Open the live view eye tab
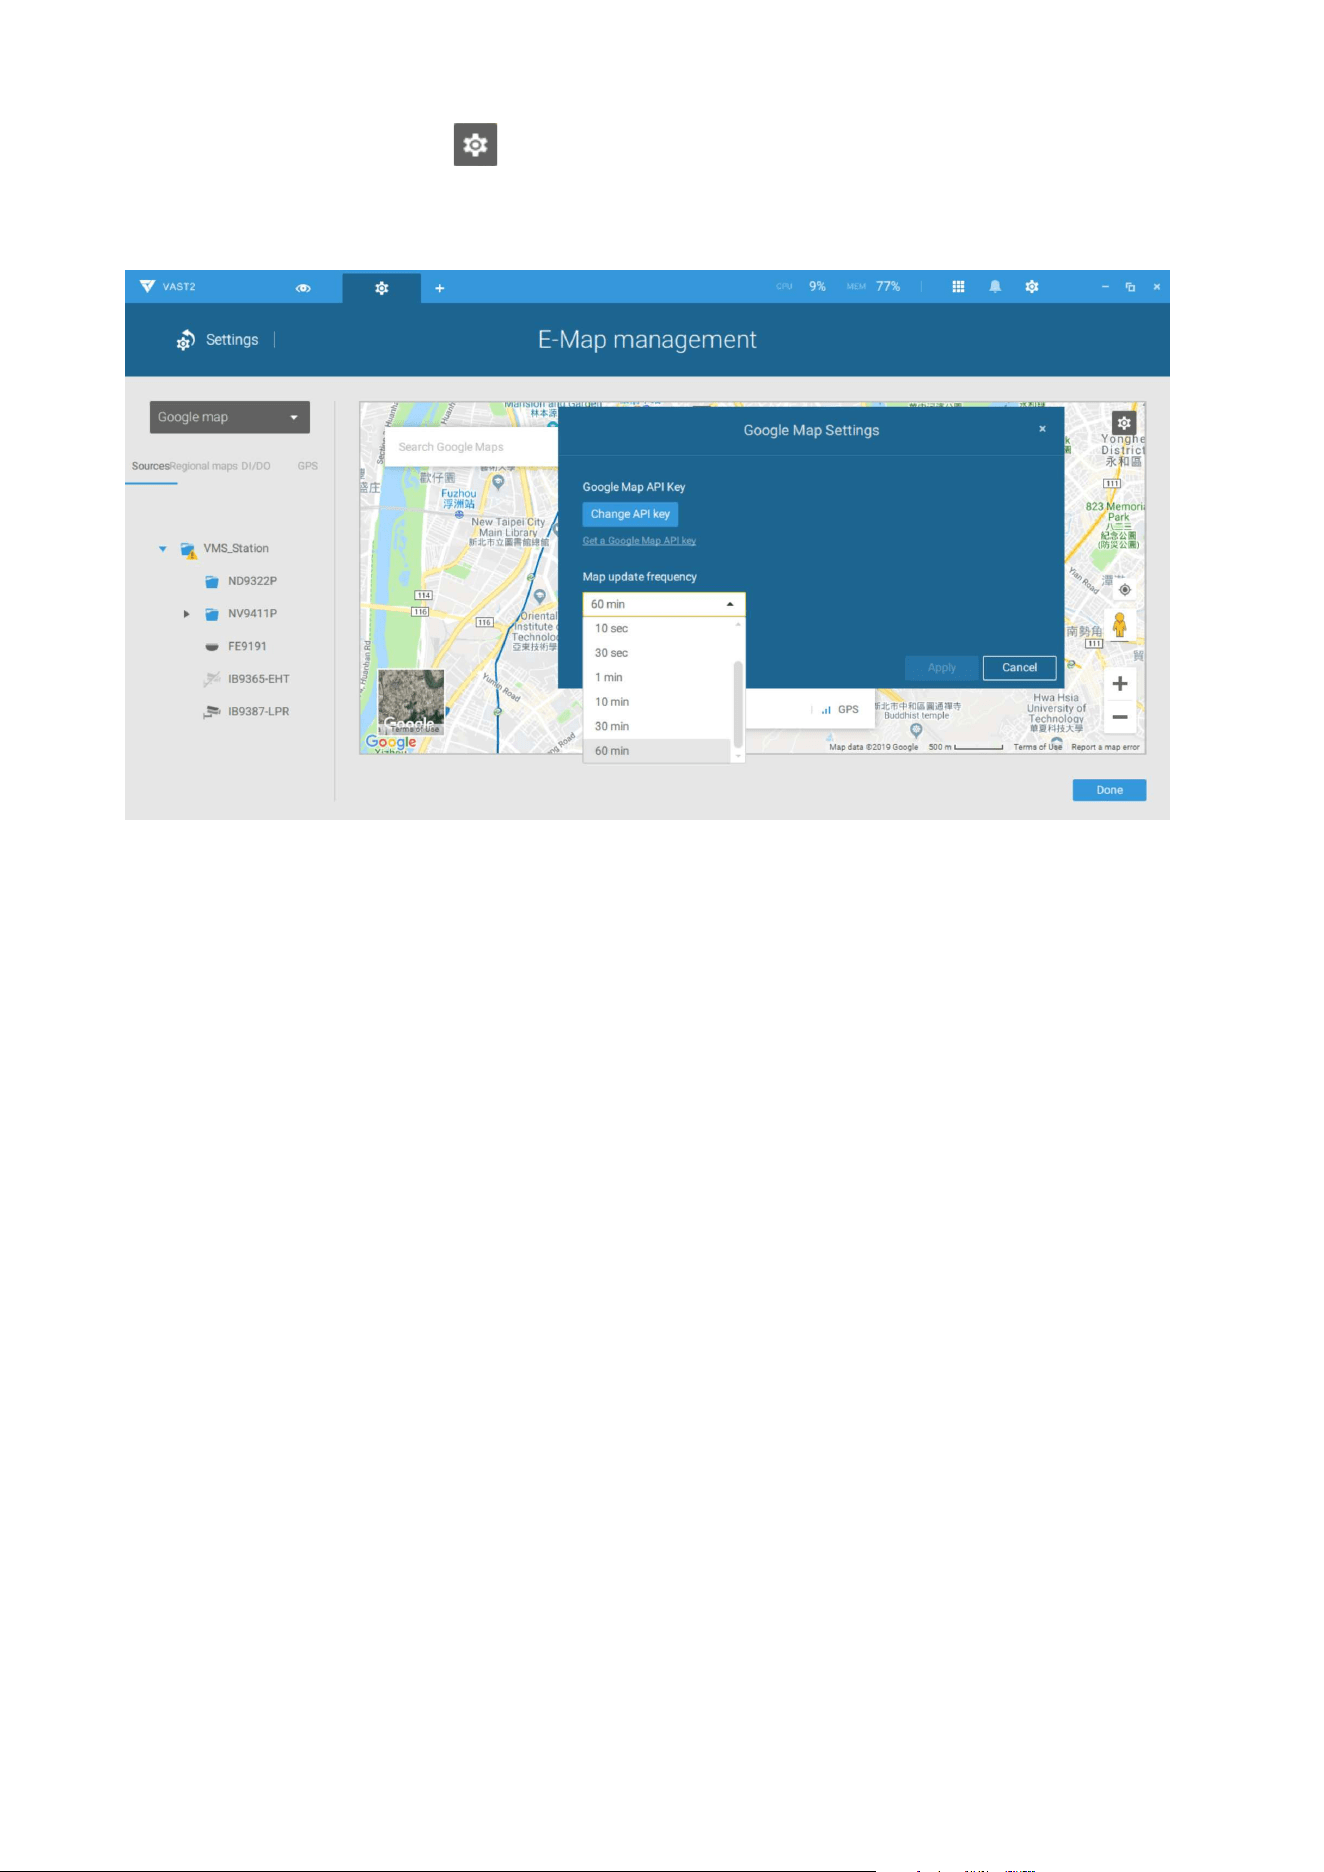The width and height of the screenshot is (1324, 1872). [303, 288]
